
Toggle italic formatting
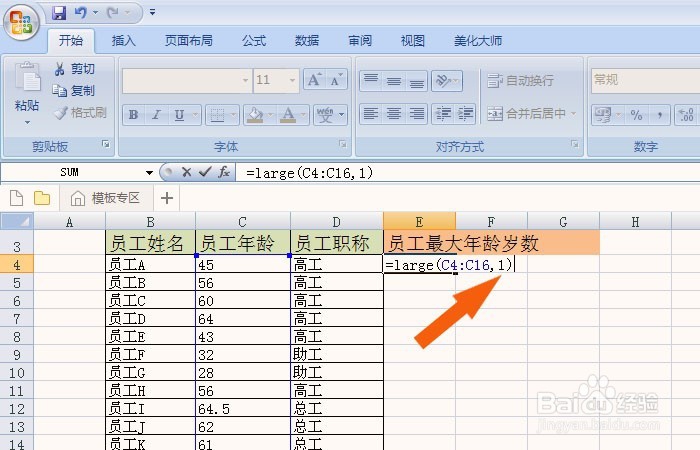tap(156, 115)
